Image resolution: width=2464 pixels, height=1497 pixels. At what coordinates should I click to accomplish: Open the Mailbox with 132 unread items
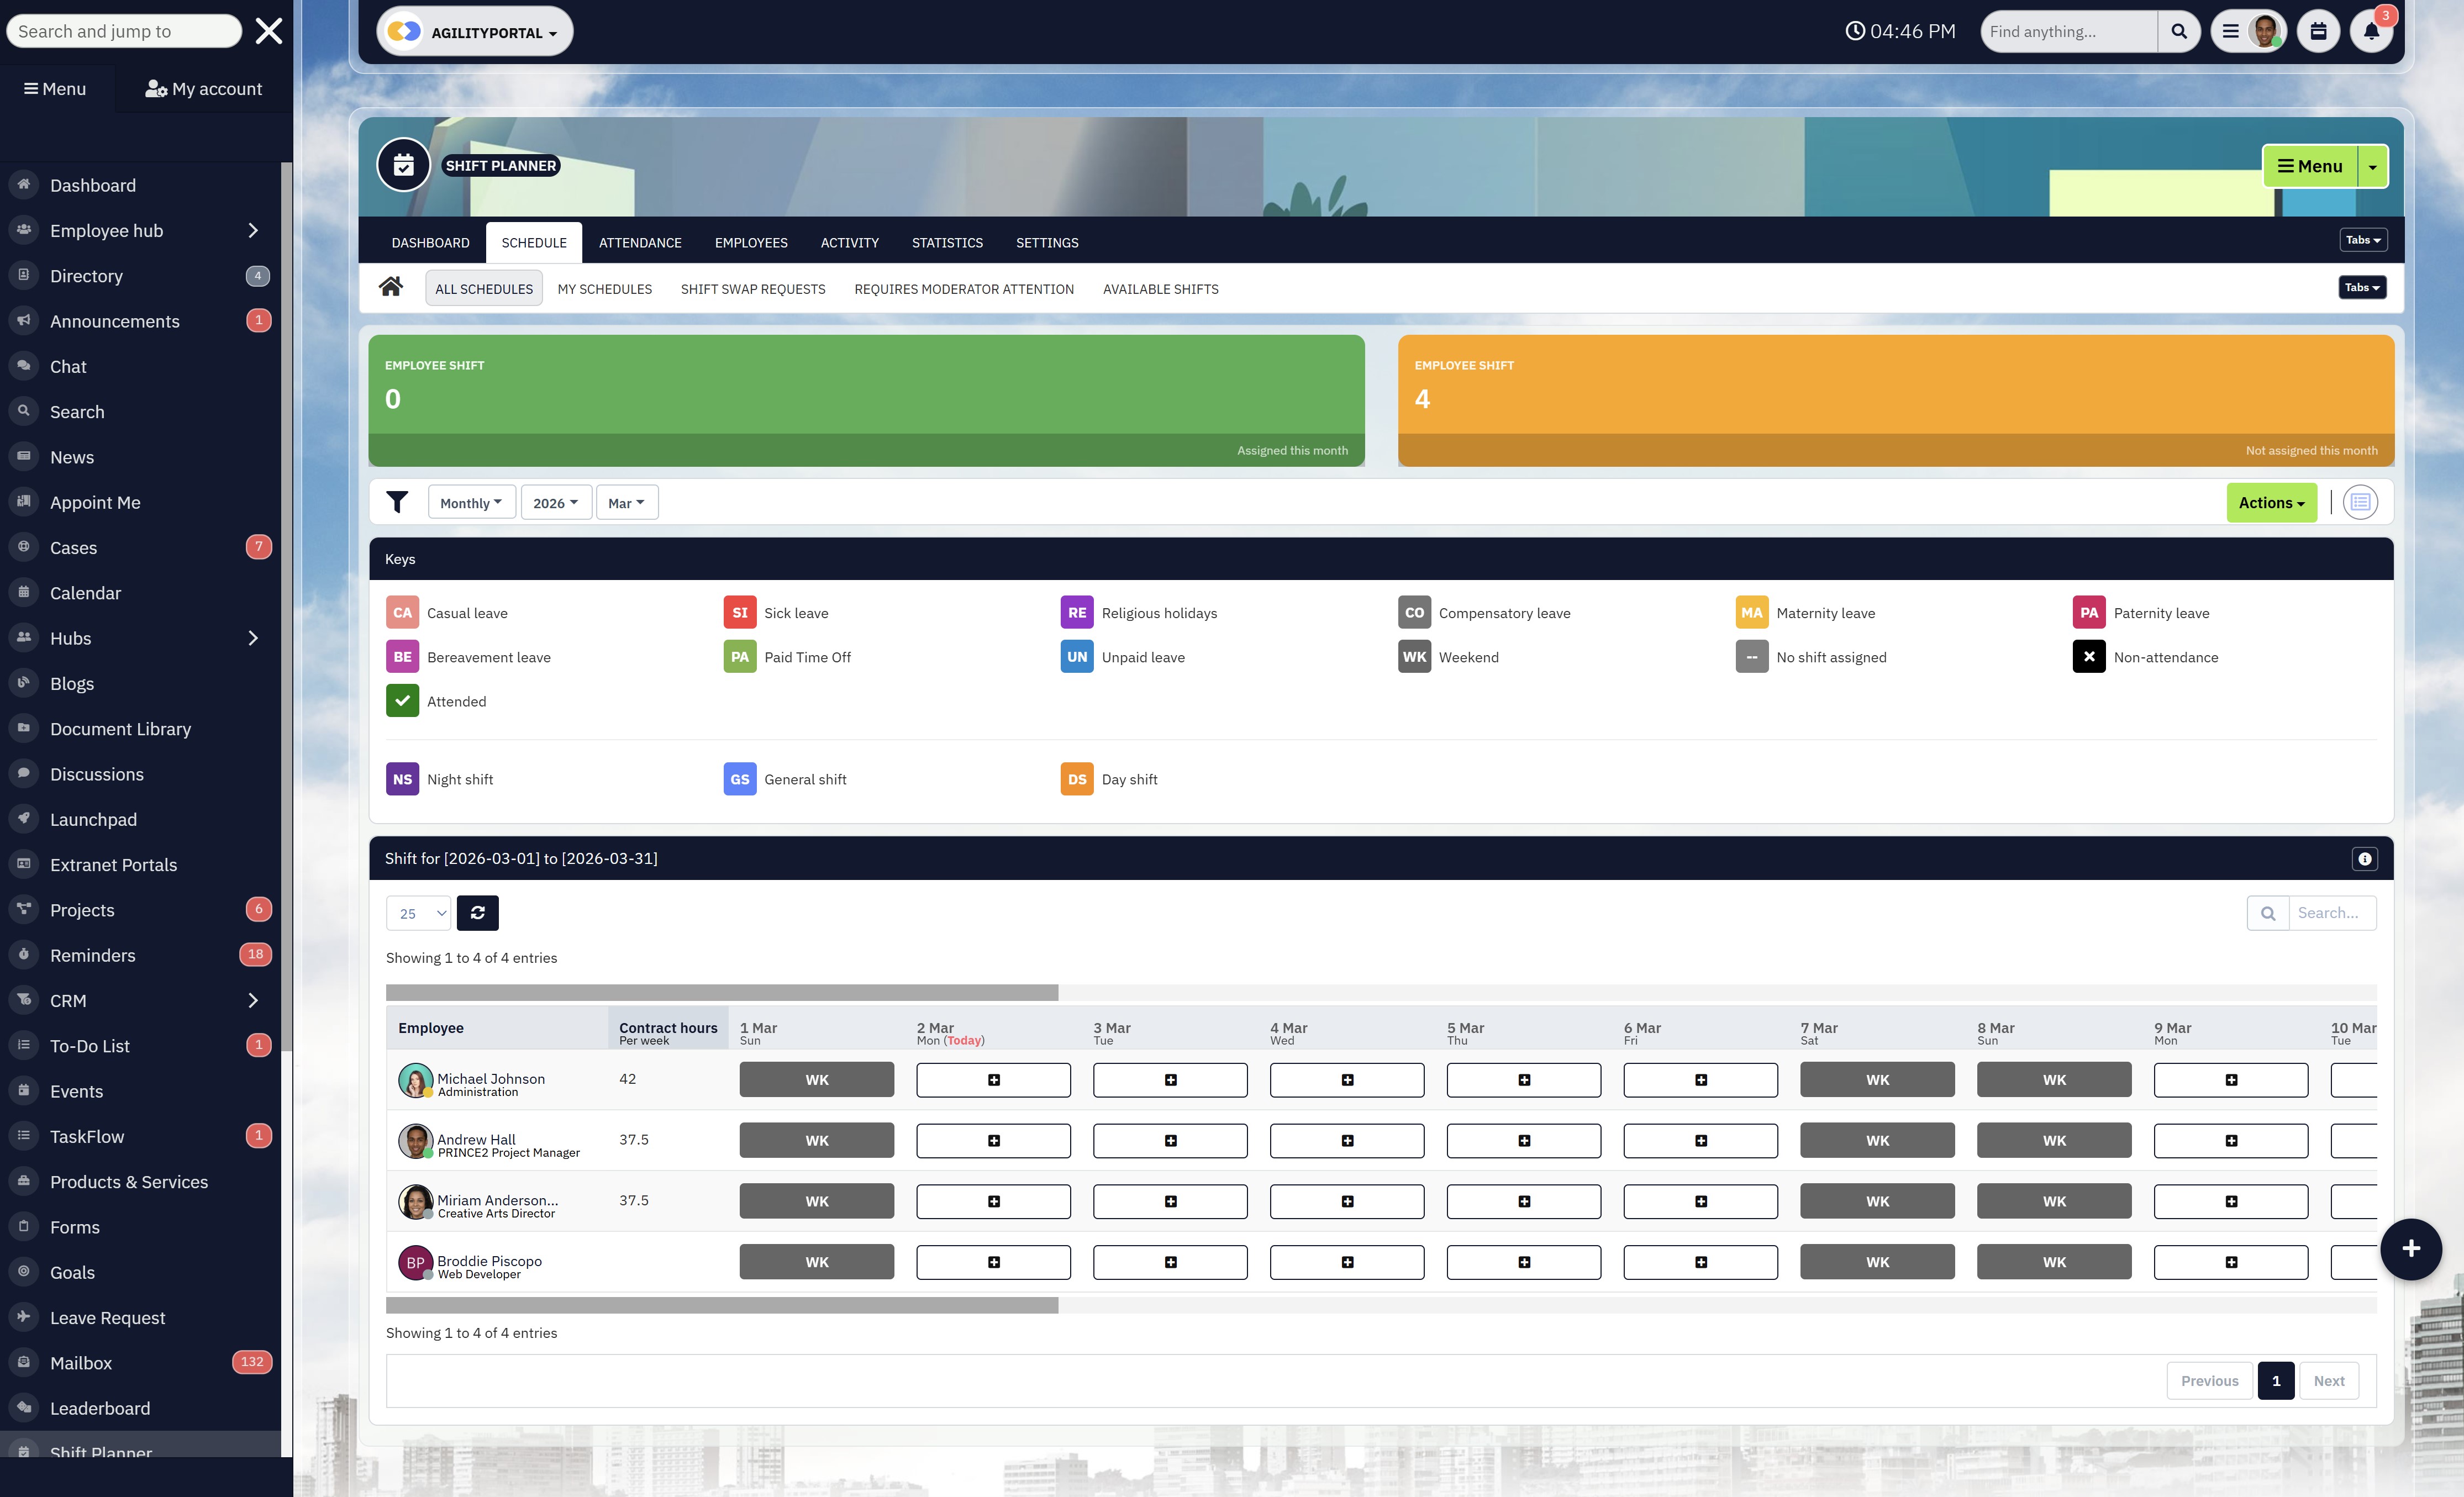[80, 1362]
